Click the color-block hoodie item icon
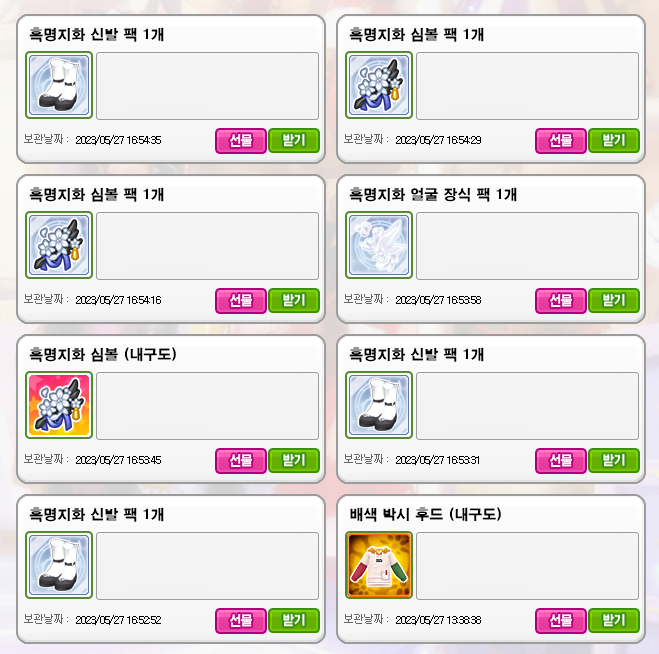 pyautogui.click(x=379, y=565)
